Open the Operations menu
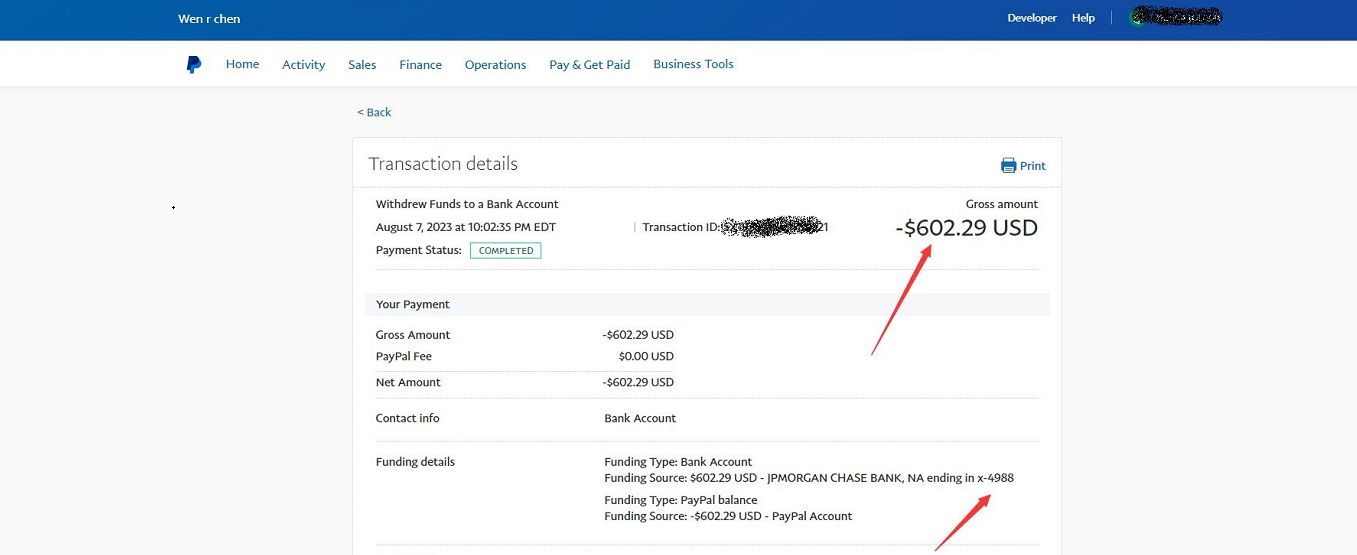 [x=495, y=65]
